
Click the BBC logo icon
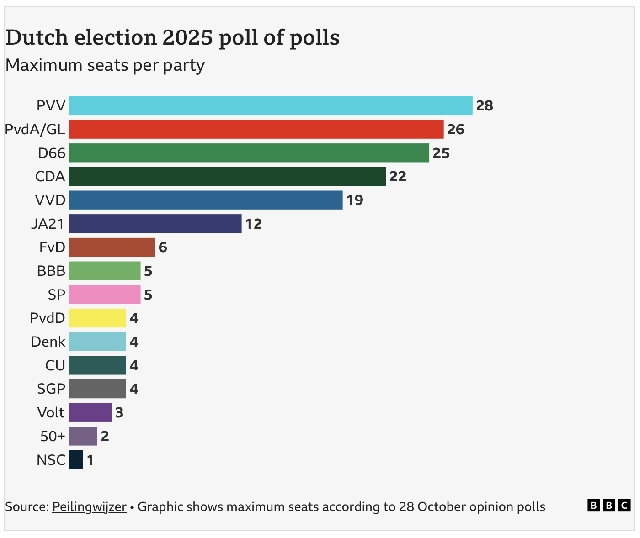608,506
